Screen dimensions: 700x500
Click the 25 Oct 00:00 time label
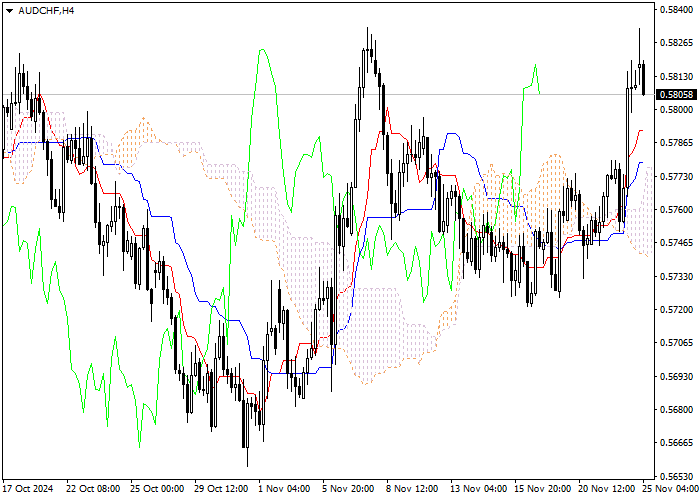[157, 489]
